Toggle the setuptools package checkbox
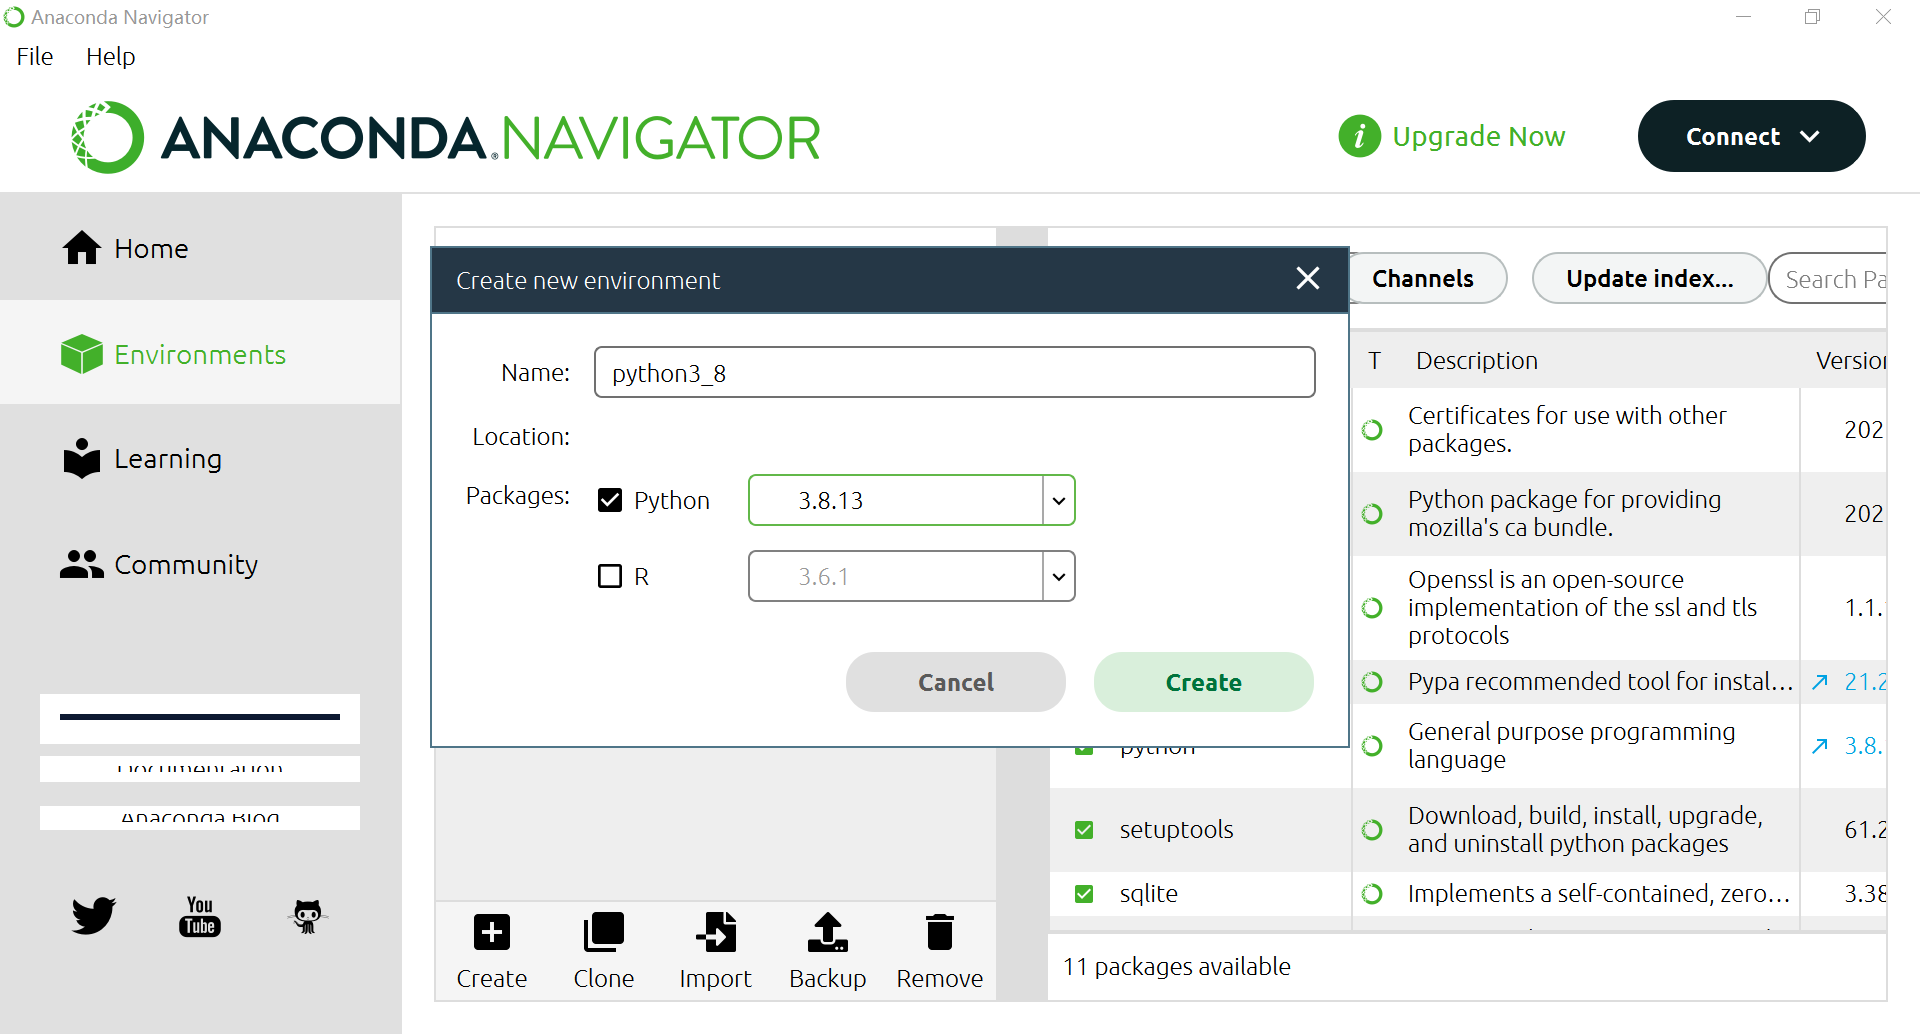This screenshot has height=1034, width=1920. point(1084,830)
